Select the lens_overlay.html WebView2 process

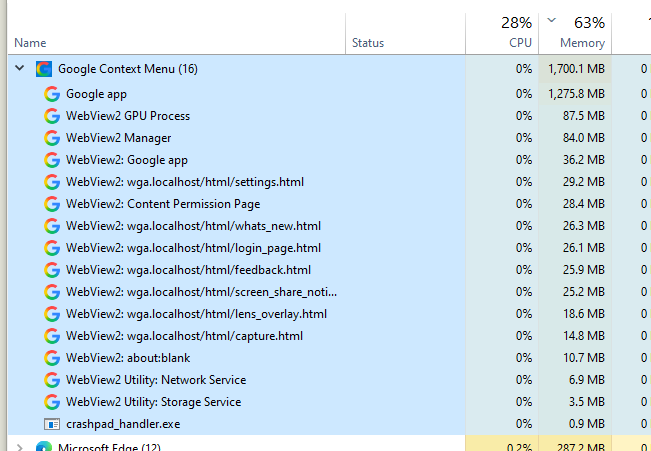point(236,314)
